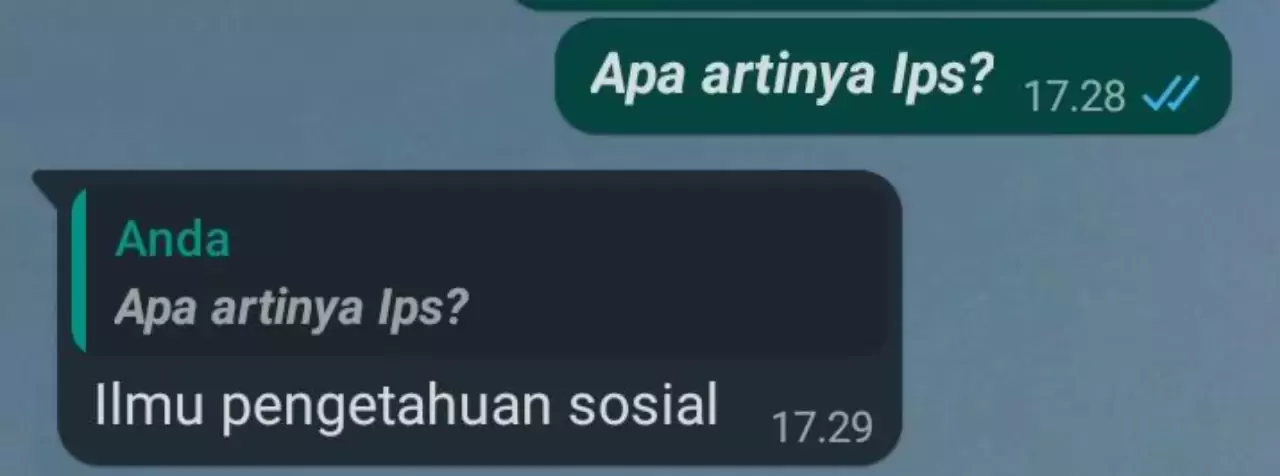This screenshot has width=1280, height=476.
Task: Click the blue double-check read receipt icon
Action: pyautogui.click(x=1169, y=97)
